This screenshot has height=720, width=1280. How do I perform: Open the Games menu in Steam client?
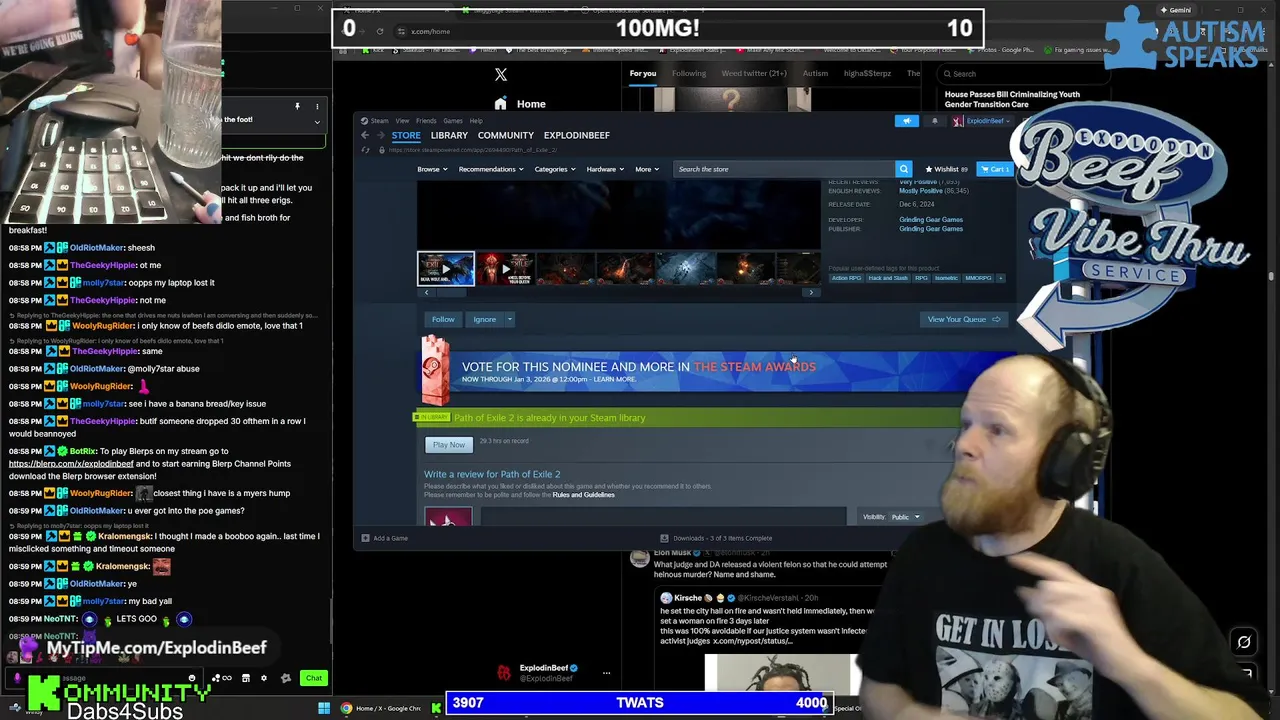pos(453,121)
